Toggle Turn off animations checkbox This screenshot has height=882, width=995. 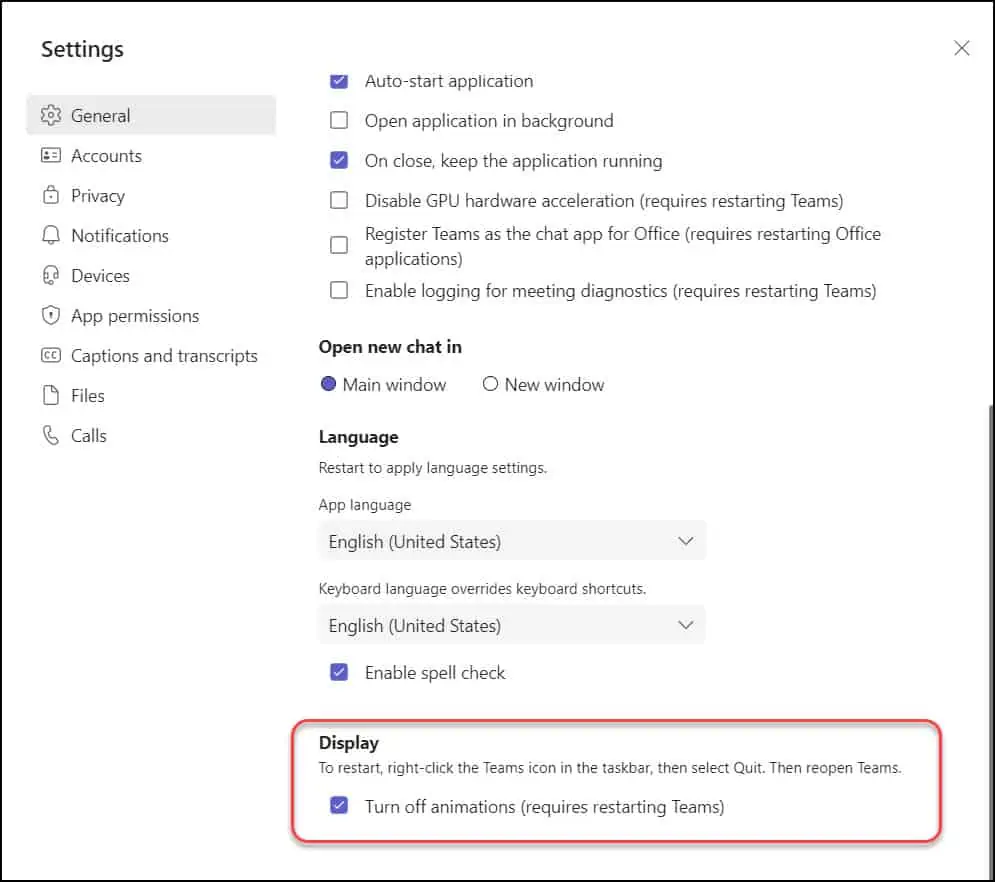click(x=339, y=806)
